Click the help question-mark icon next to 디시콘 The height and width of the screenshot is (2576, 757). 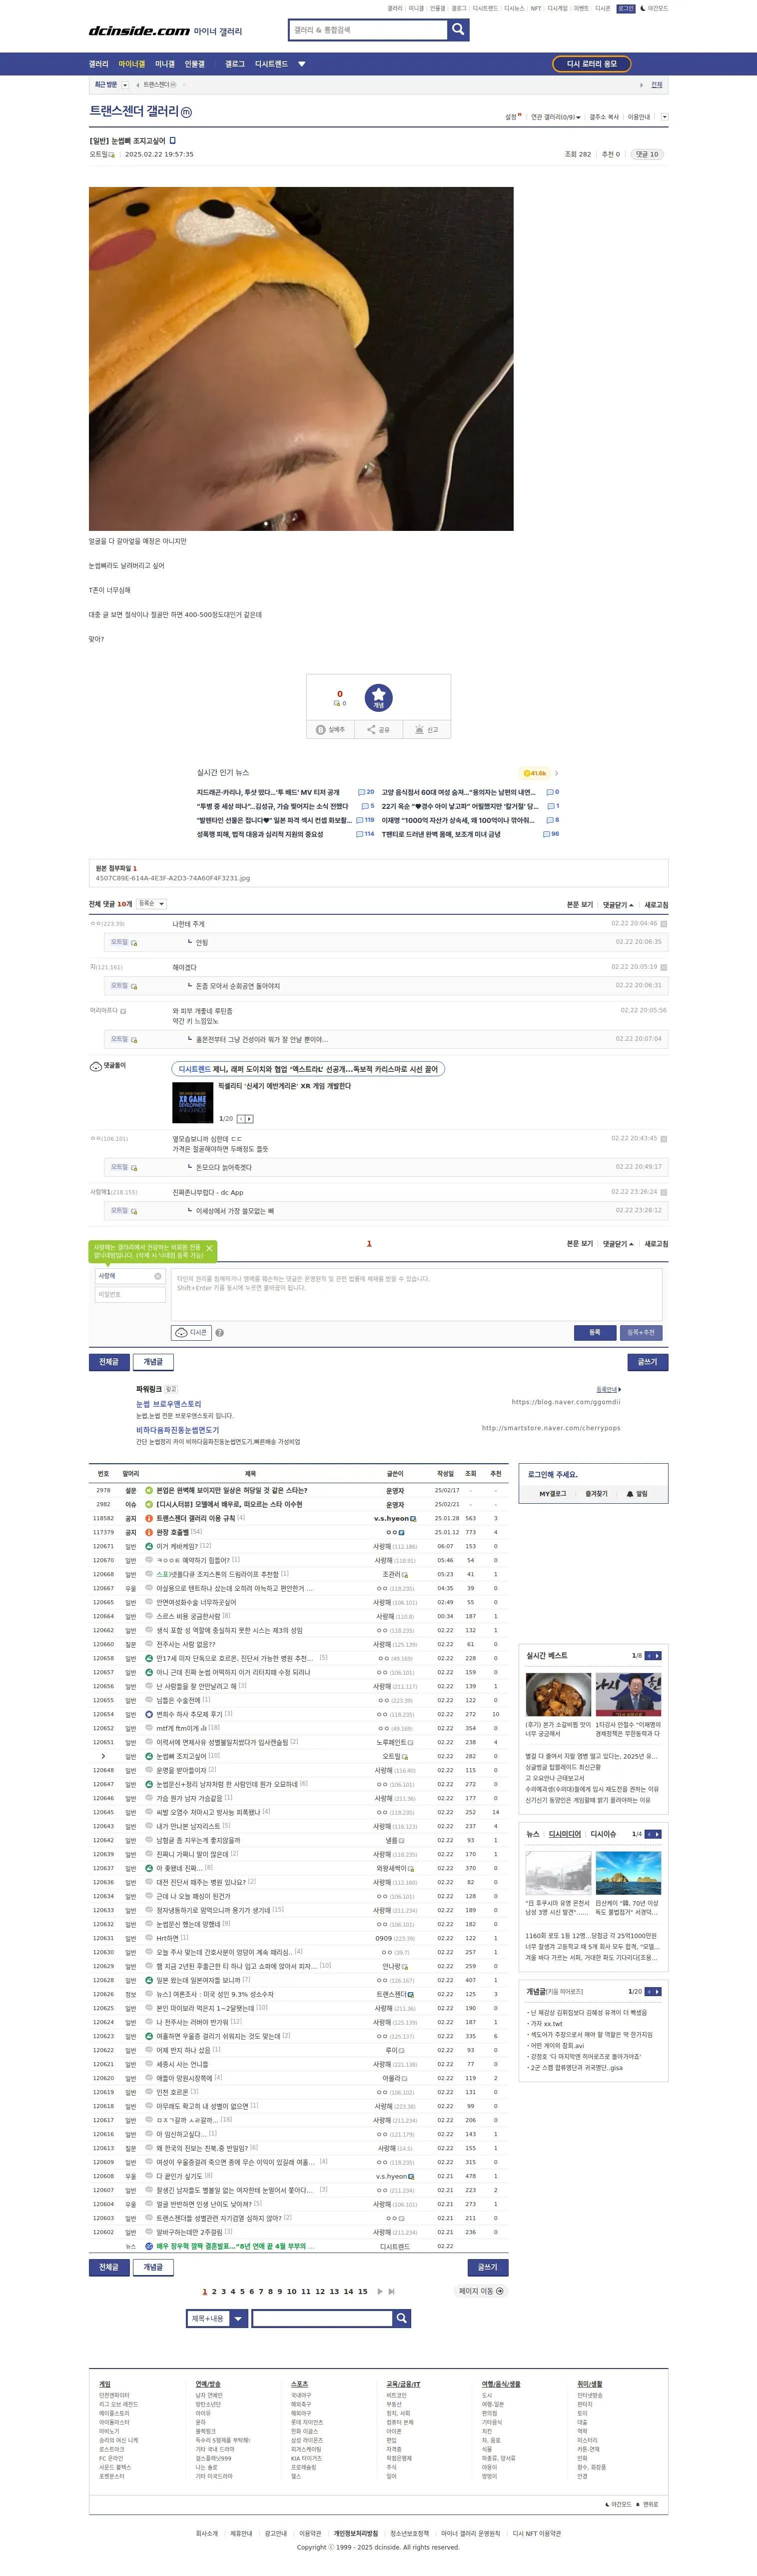(219, 1332)
